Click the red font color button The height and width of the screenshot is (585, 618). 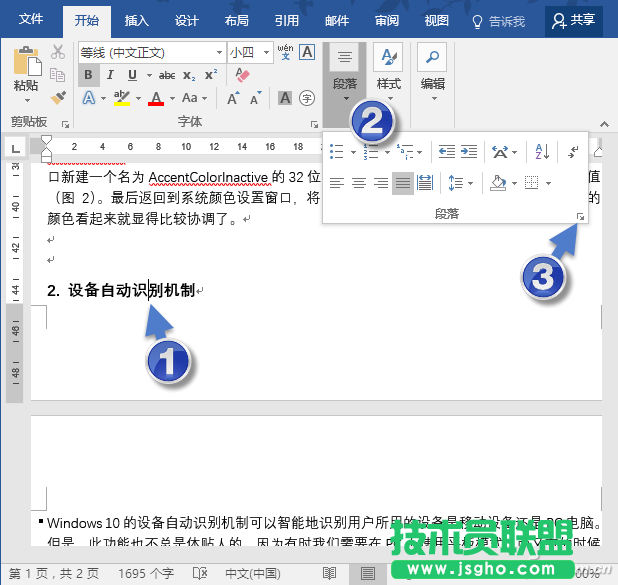click(x=156, y=98)
